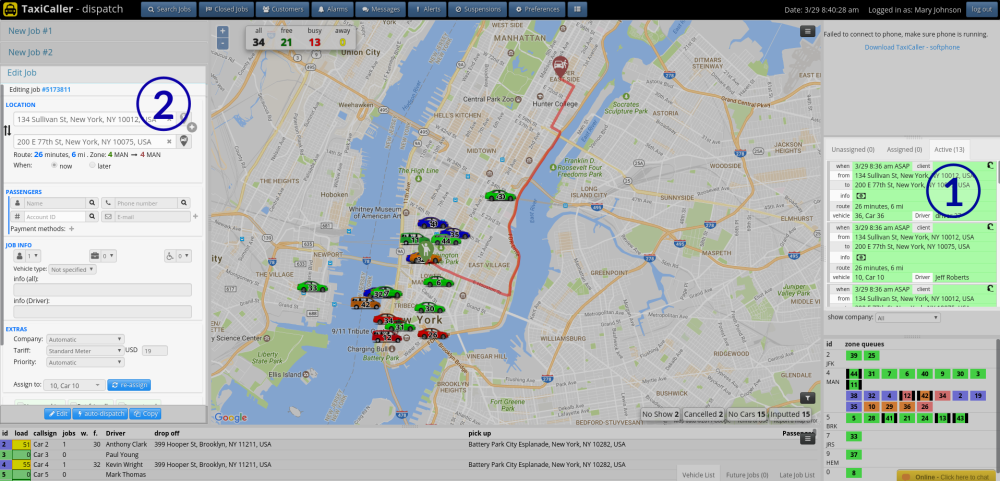Open the Search Jobs menu
This screenshot has width=1000, height=481.
(x=168, y=10)
